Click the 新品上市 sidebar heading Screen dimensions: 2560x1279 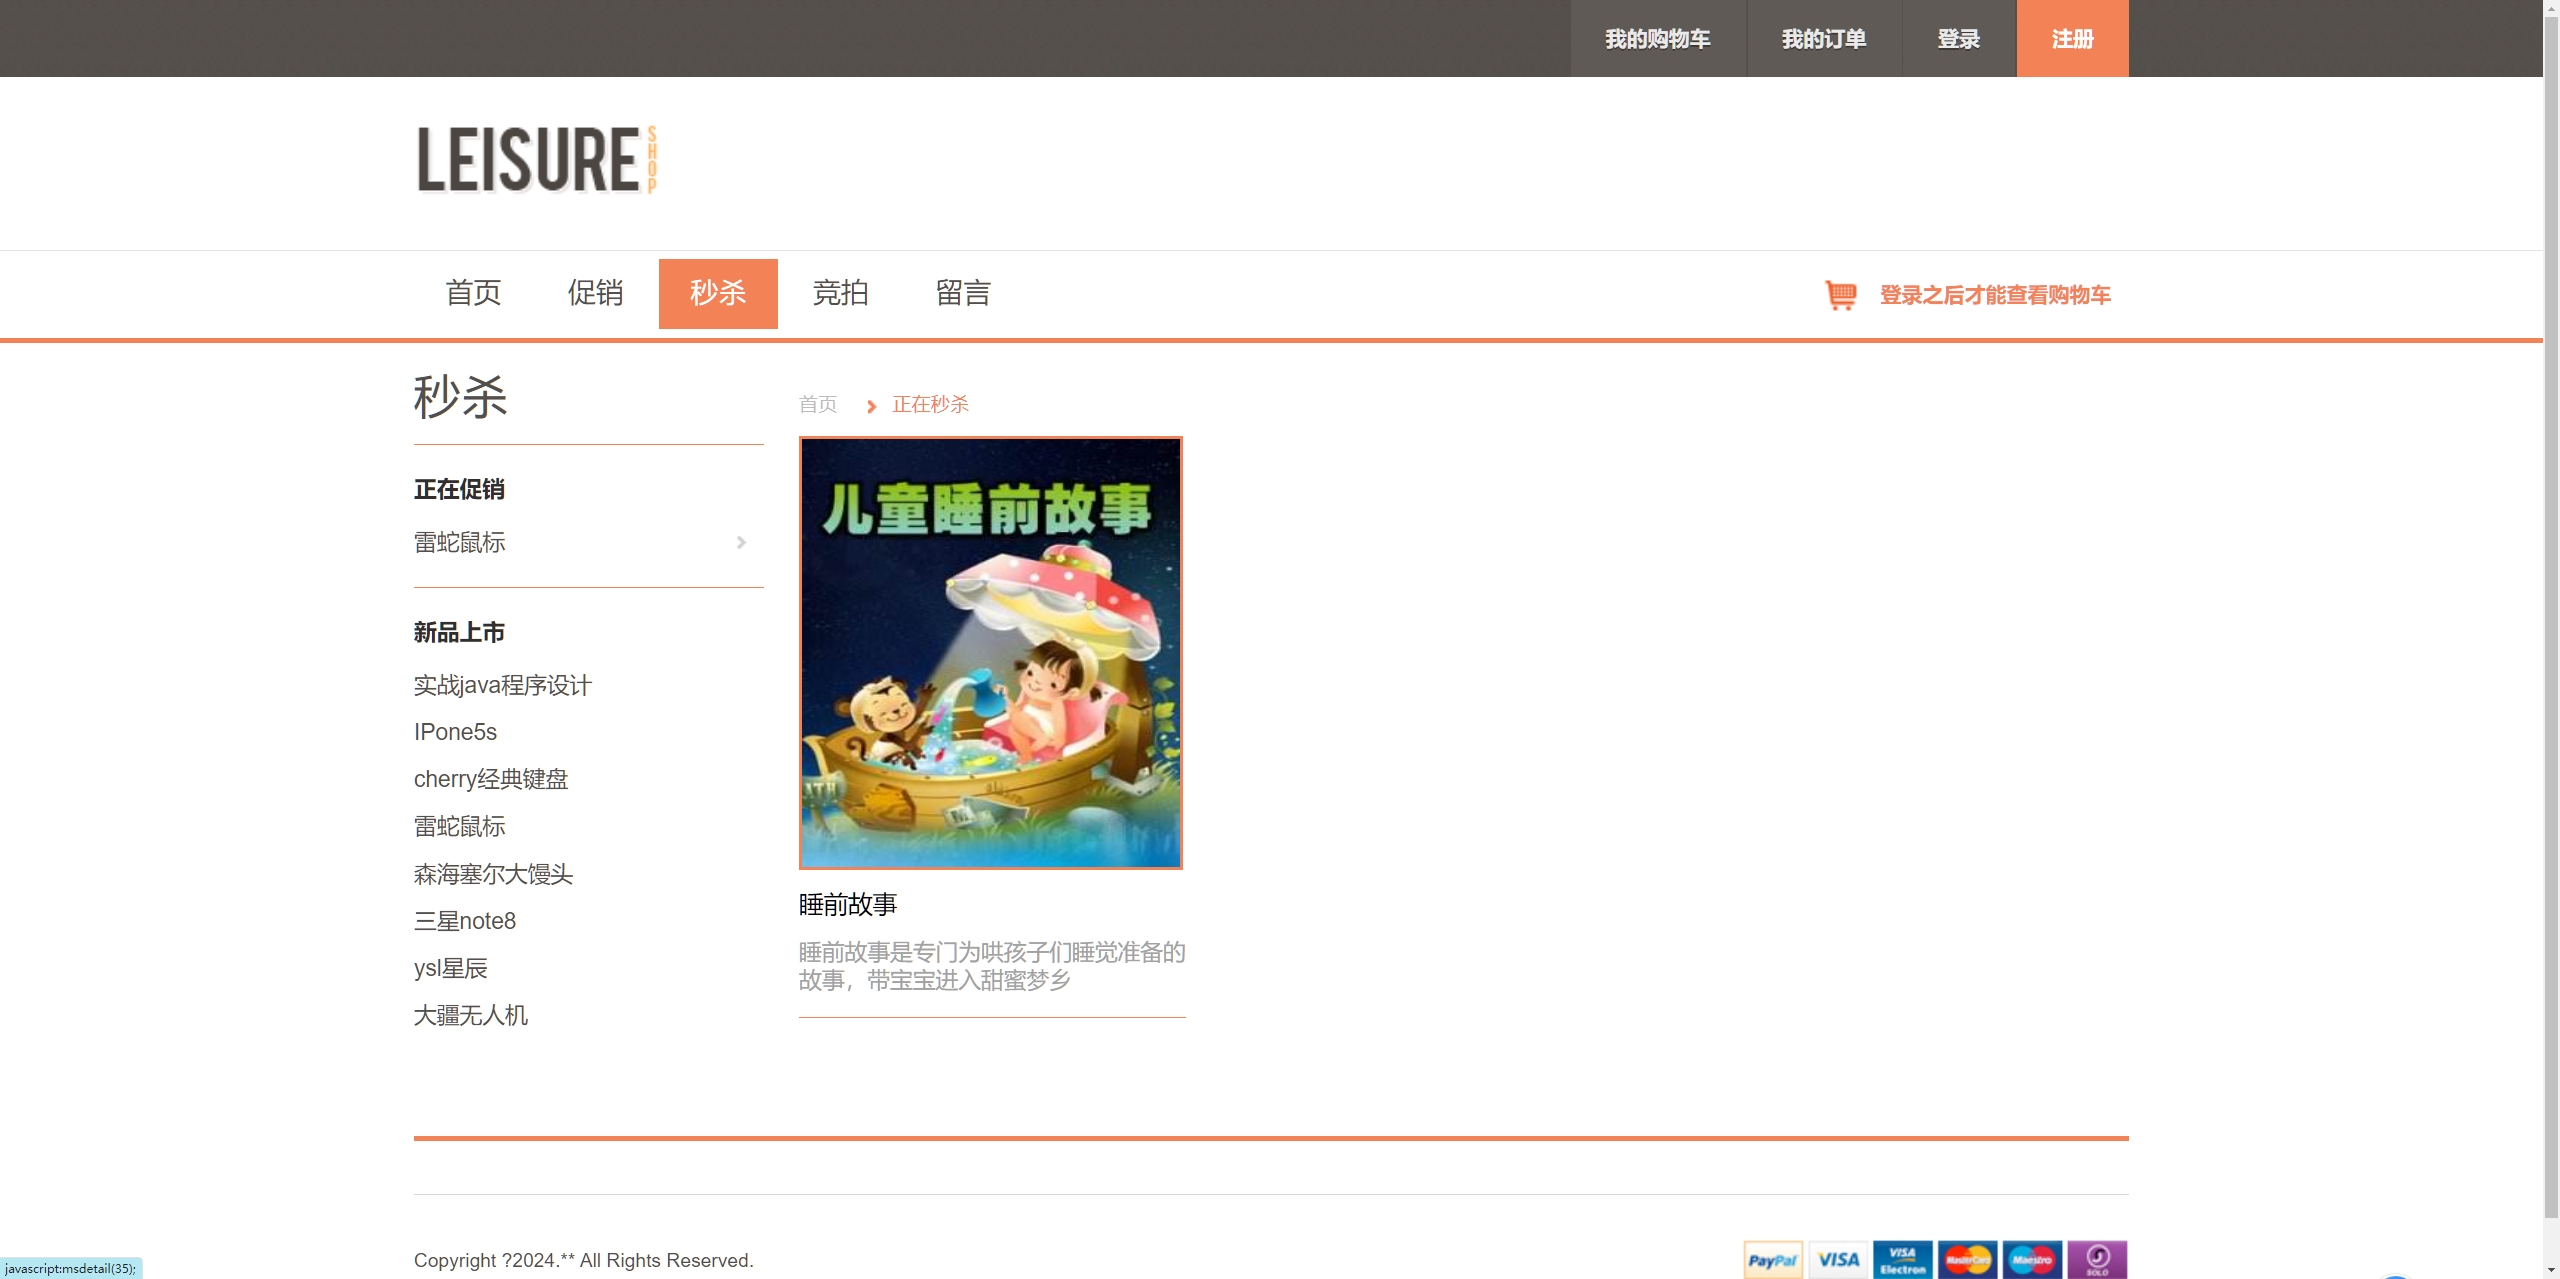pyautogui.click(x=460, y=632)
